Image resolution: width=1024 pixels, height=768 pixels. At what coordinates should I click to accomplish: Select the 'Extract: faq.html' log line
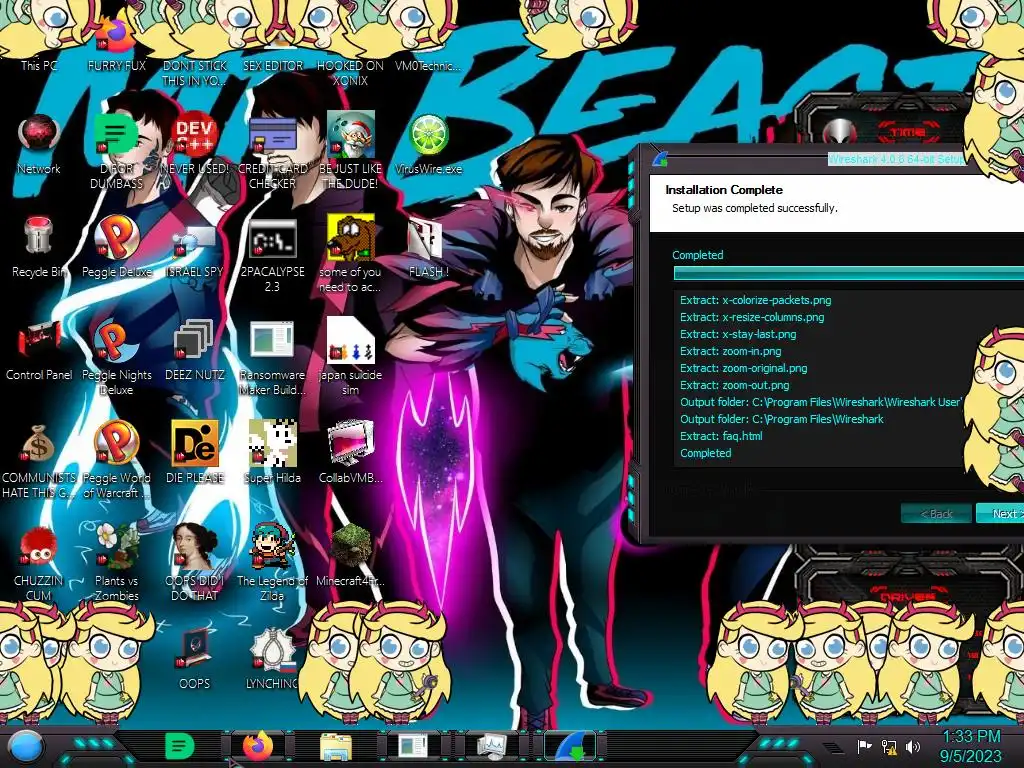click(721, 436)
